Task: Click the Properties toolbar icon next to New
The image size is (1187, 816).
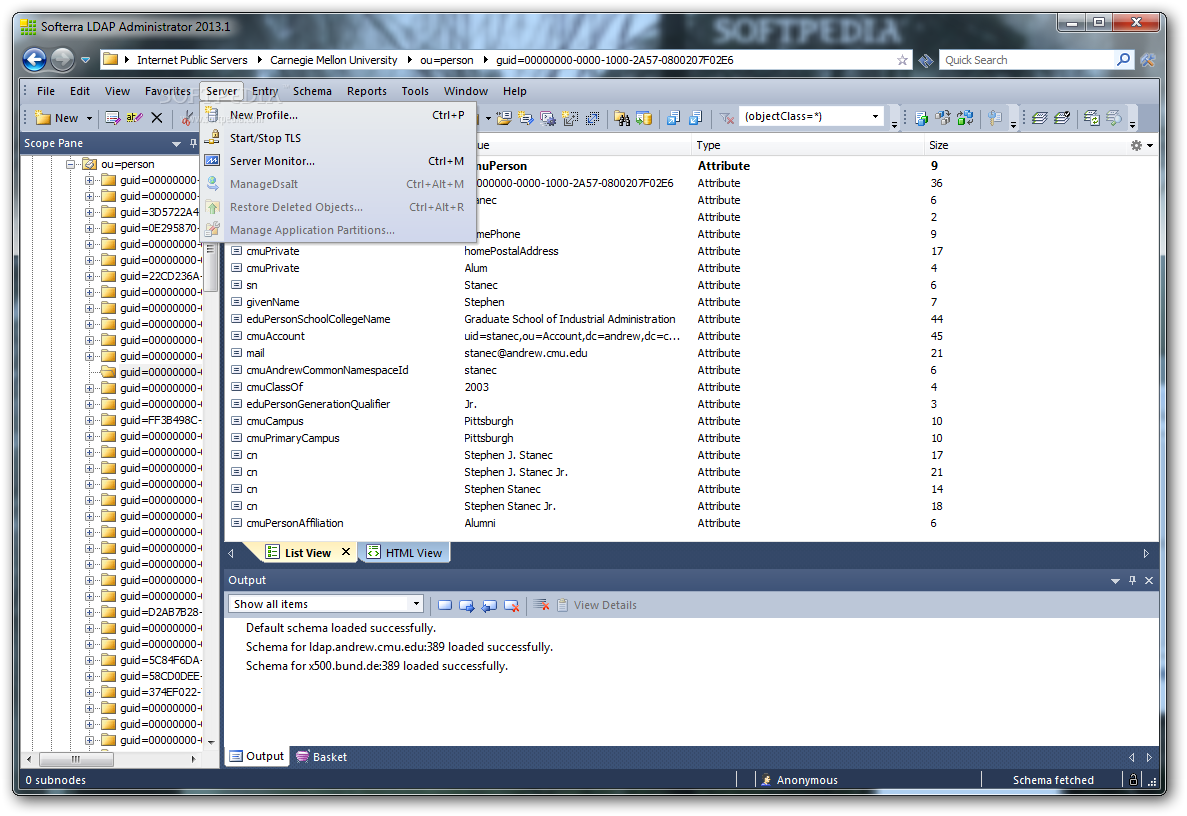Action: pos(113,117)
